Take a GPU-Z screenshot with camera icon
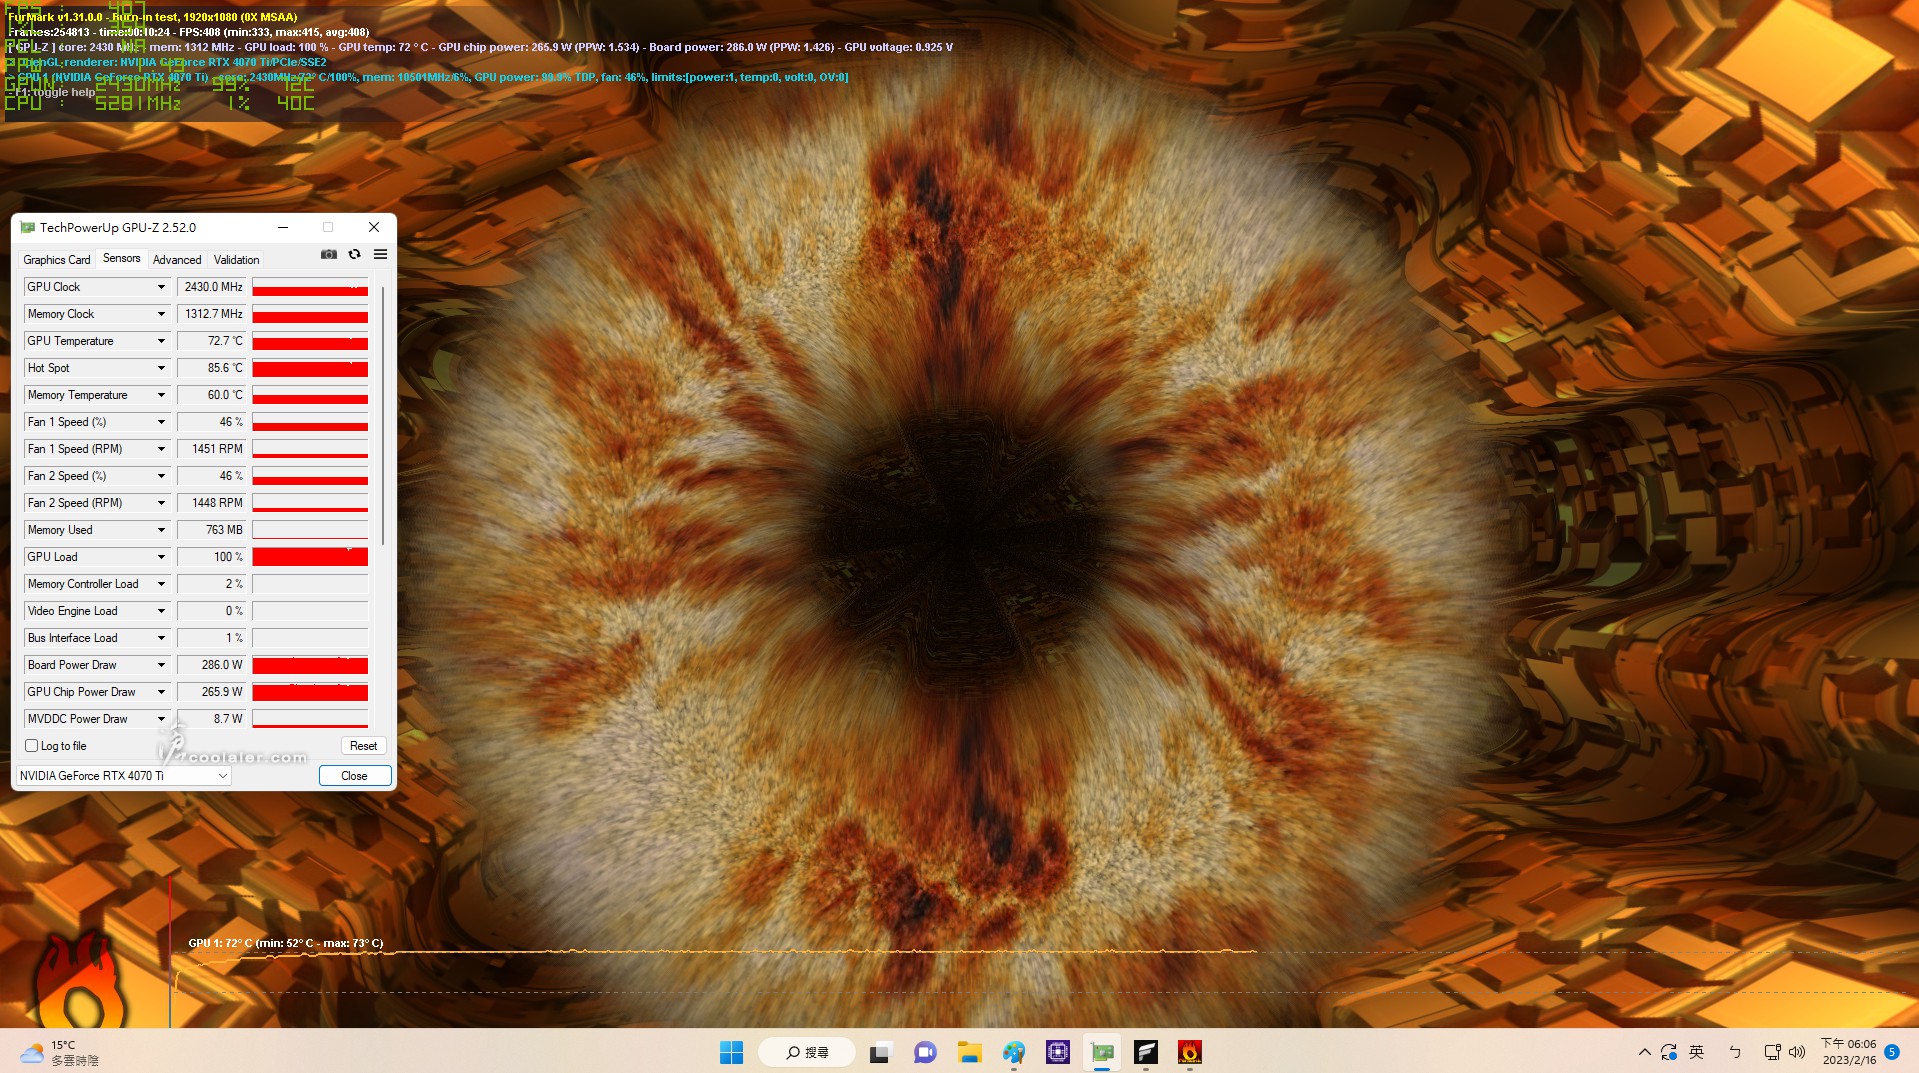 point(328,255)
